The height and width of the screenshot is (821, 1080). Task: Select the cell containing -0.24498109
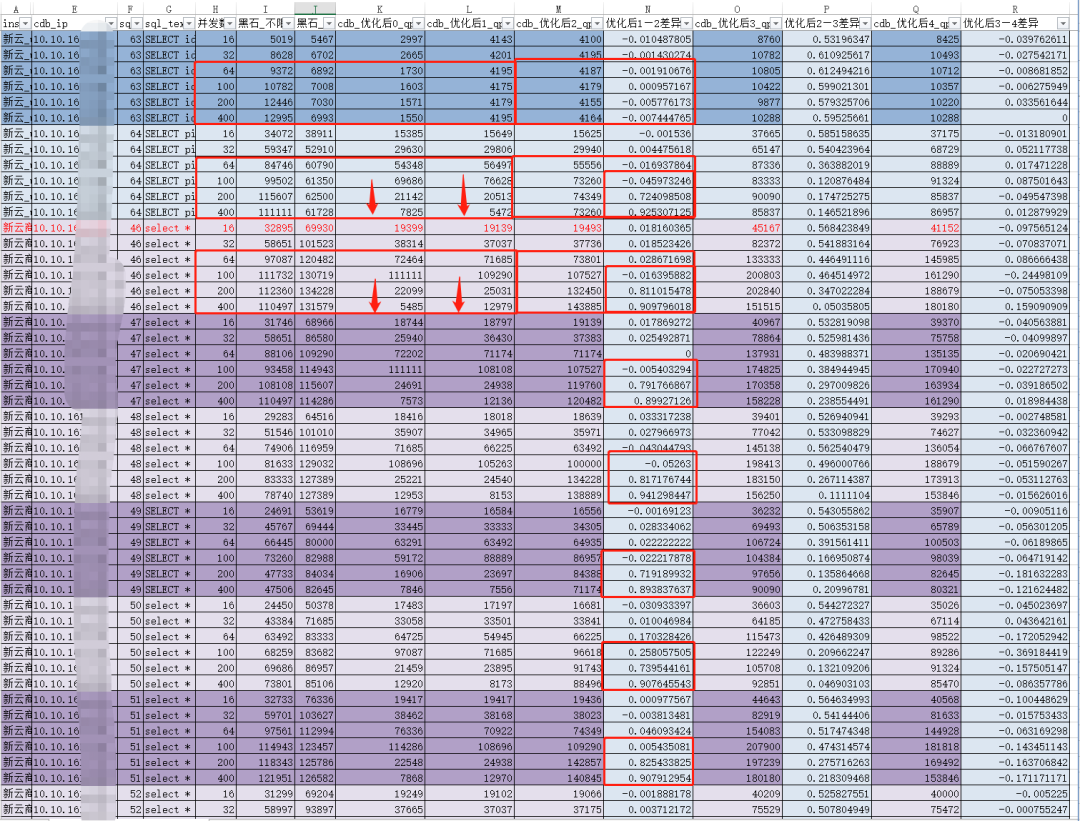coord(1015,275)
